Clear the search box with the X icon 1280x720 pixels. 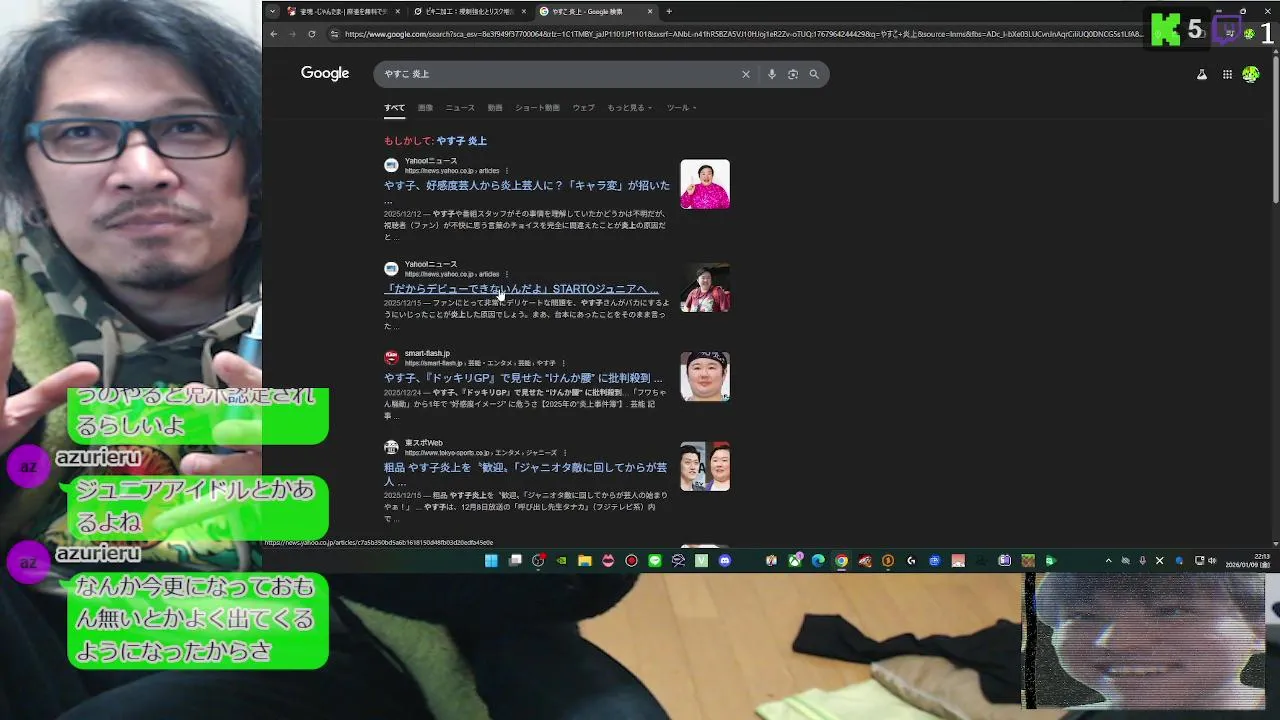[745, 74]
